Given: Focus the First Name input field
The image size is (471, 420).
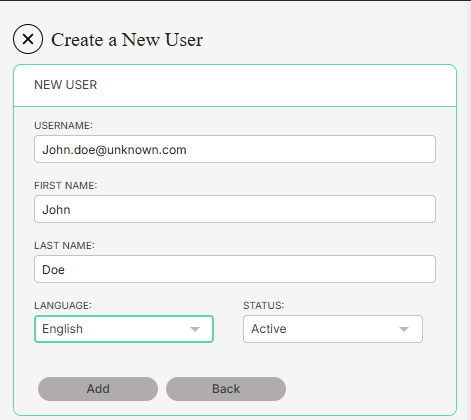Looking at the screenshot, I should [x=235, y=209].
